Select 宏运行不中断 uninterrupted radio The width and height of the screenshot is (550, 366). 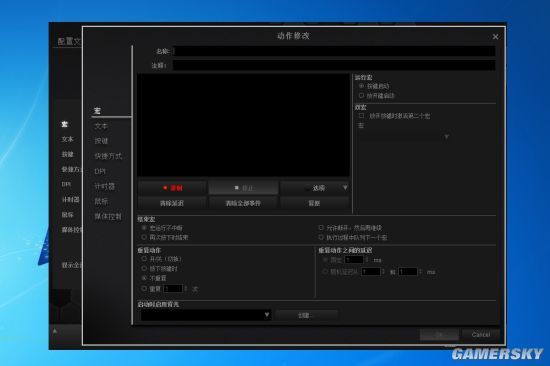pos(144,228)
